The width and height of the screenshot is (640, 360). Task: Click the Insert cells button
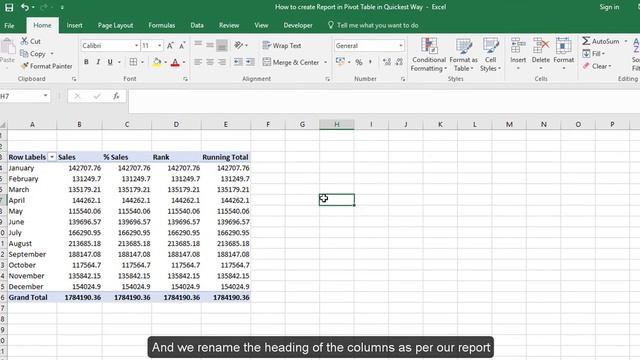pyautogui.click(x=518, y=53)
